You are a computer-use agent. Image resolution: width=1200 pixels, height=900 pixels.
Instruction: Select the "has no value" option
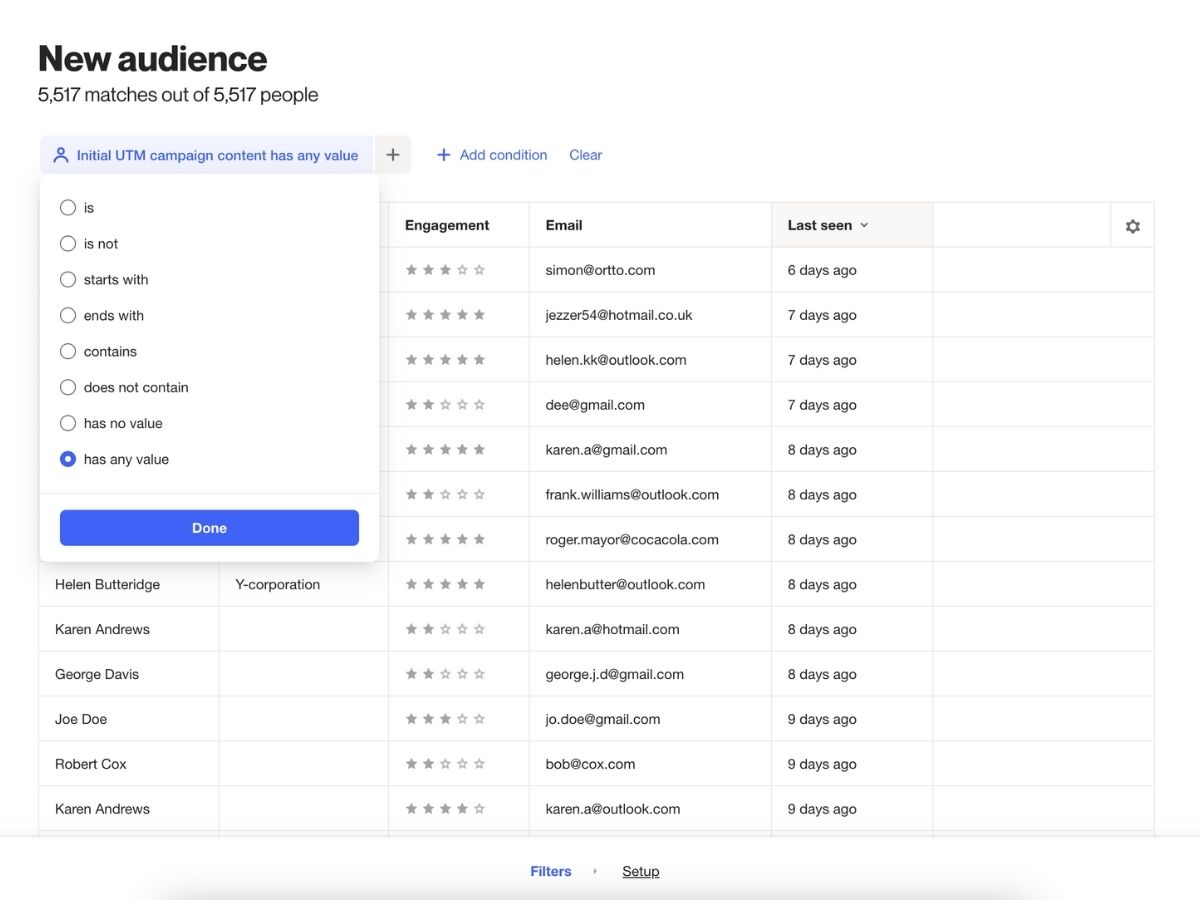click(x=68, y=424)
